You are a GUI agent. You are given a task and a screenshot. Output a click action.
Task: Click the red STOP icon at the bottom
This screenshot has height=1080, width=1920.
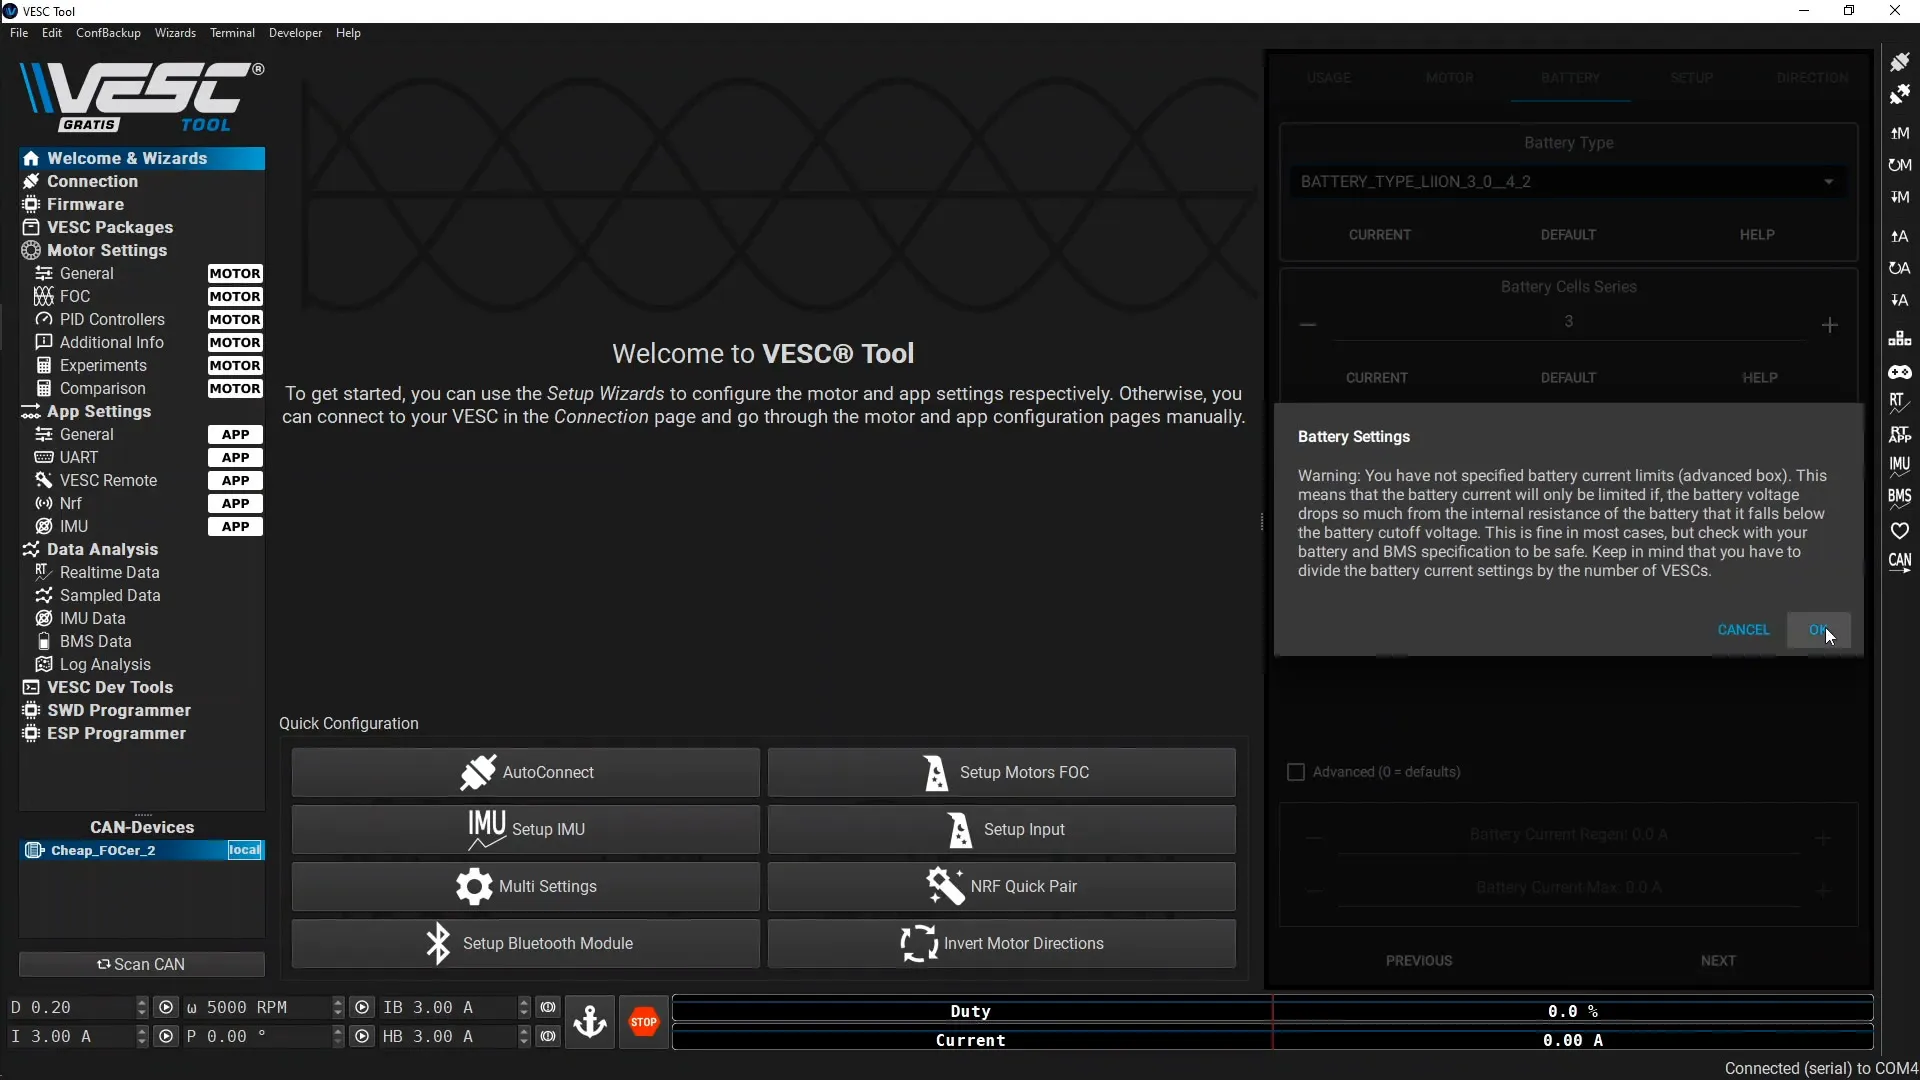(644, 1021)
